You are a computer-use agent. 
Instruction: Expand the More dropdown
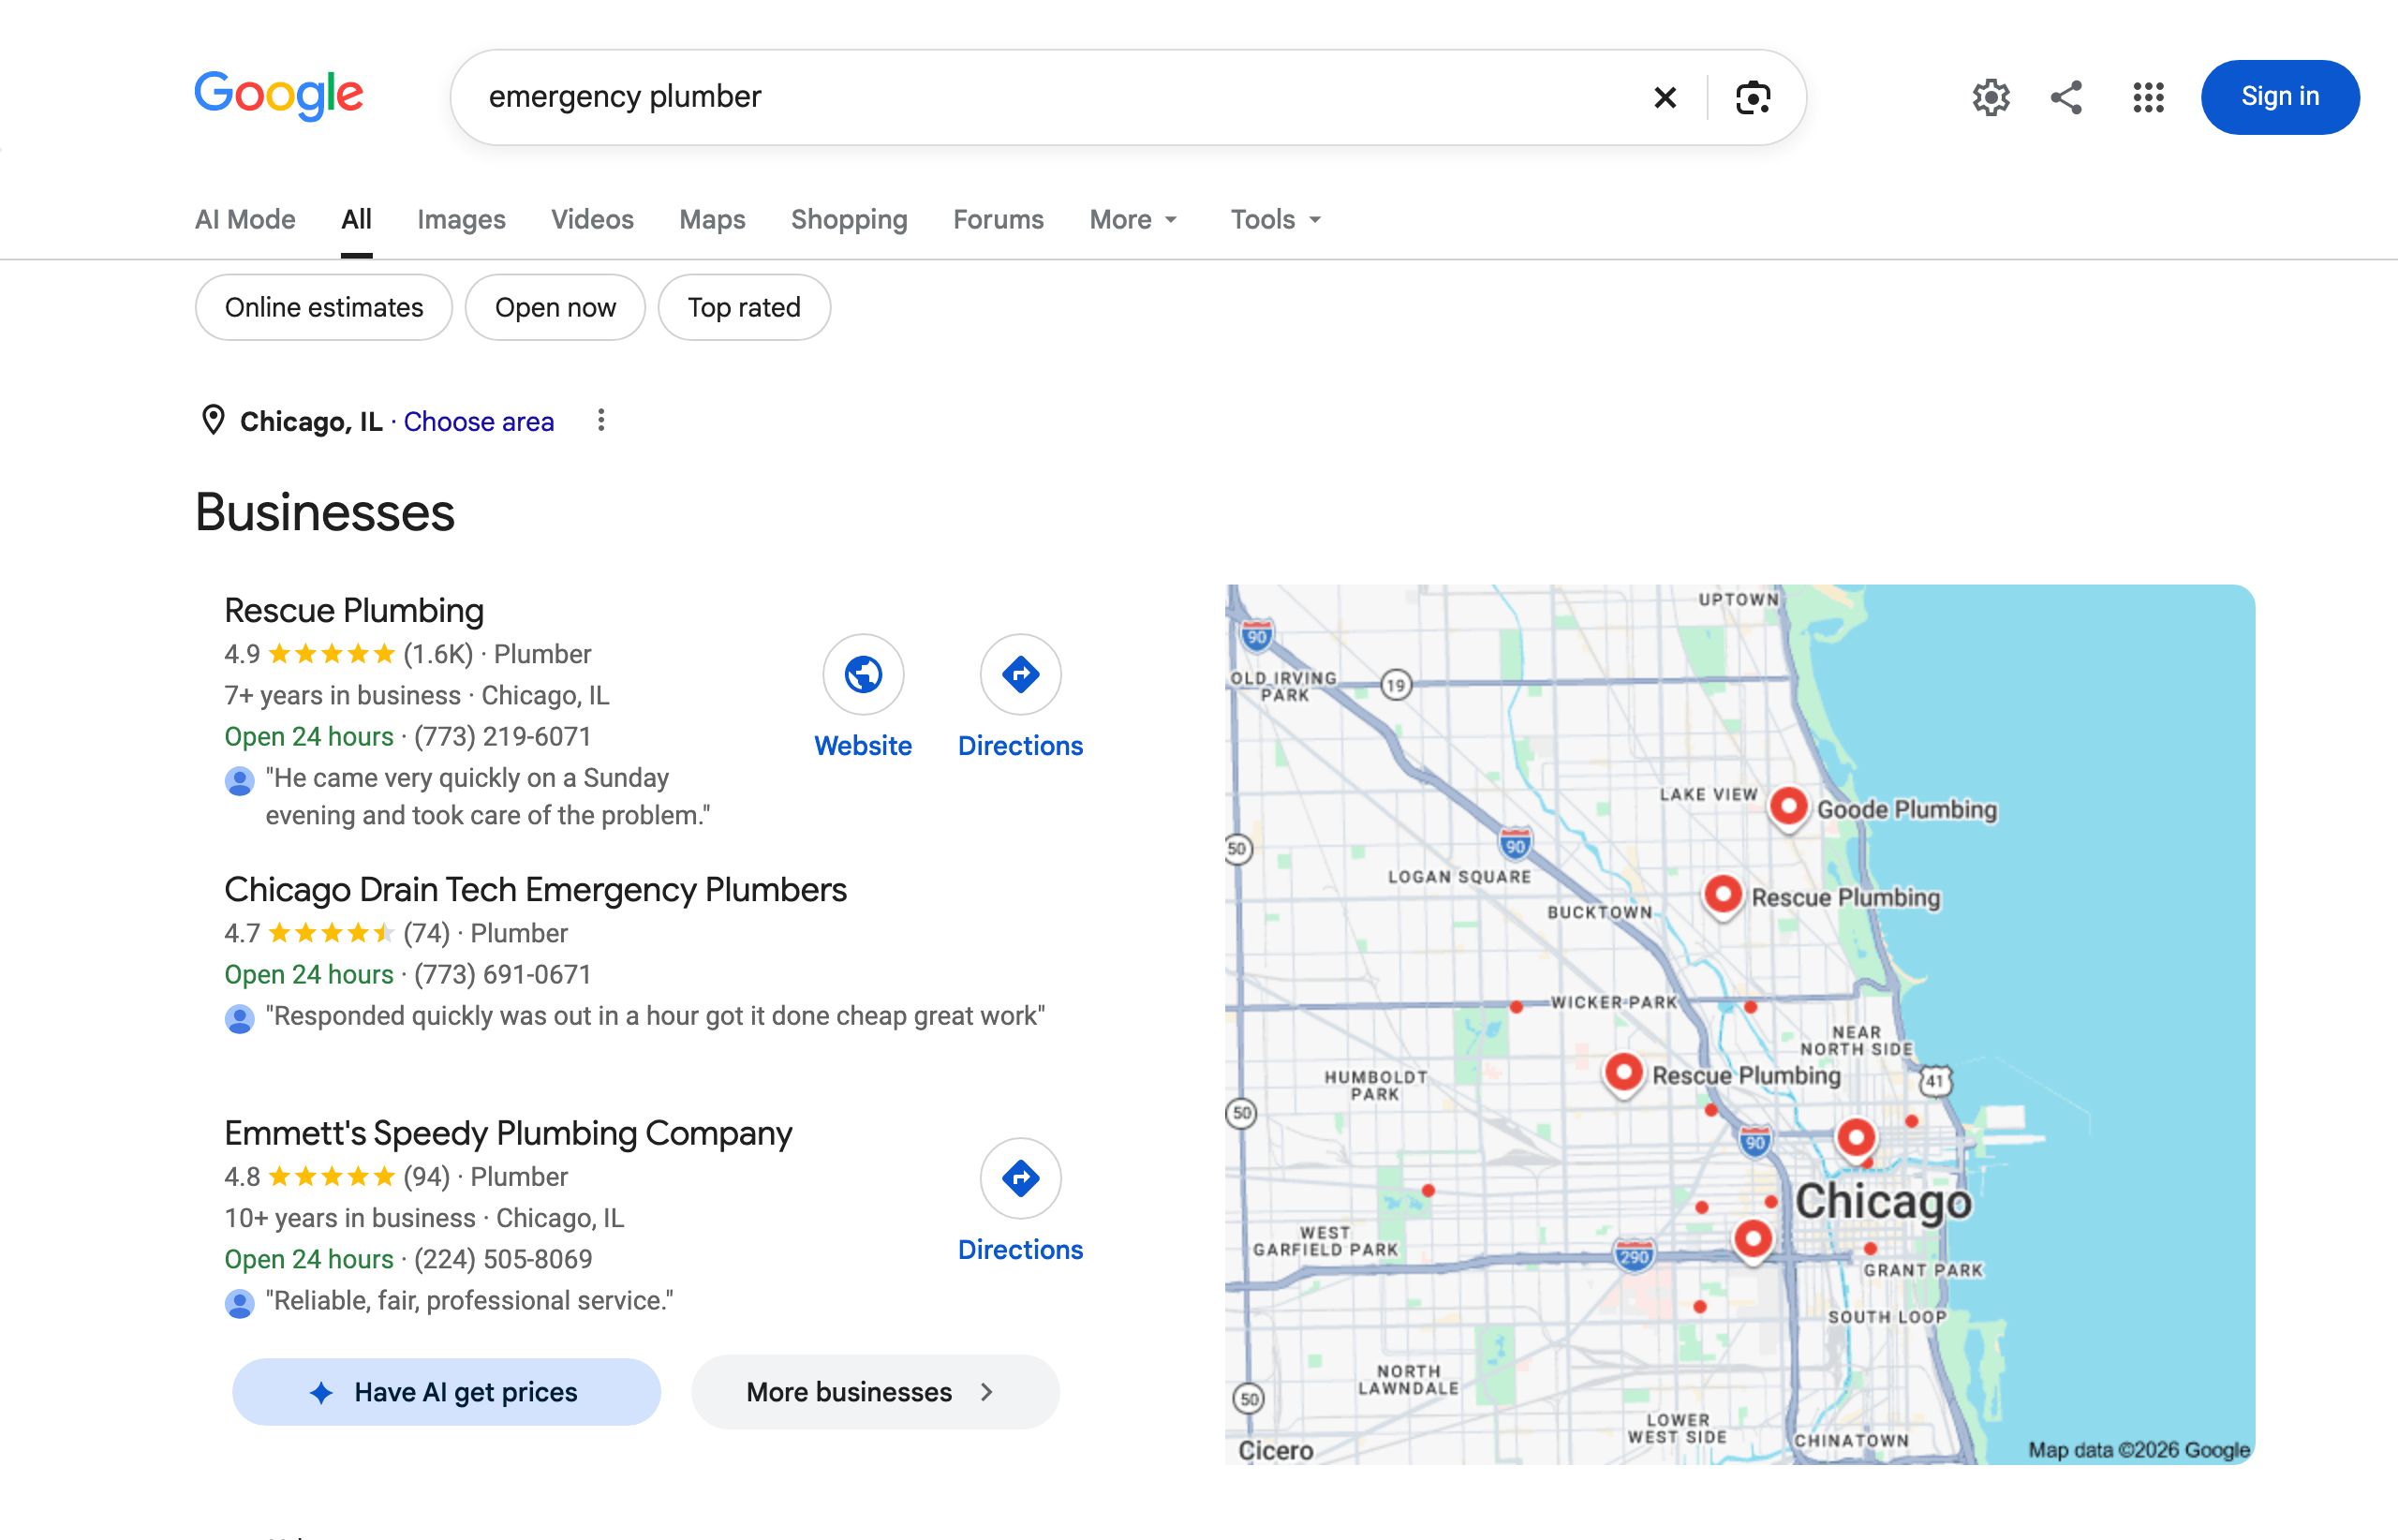pyautogui.click(x=1134, y=219)
